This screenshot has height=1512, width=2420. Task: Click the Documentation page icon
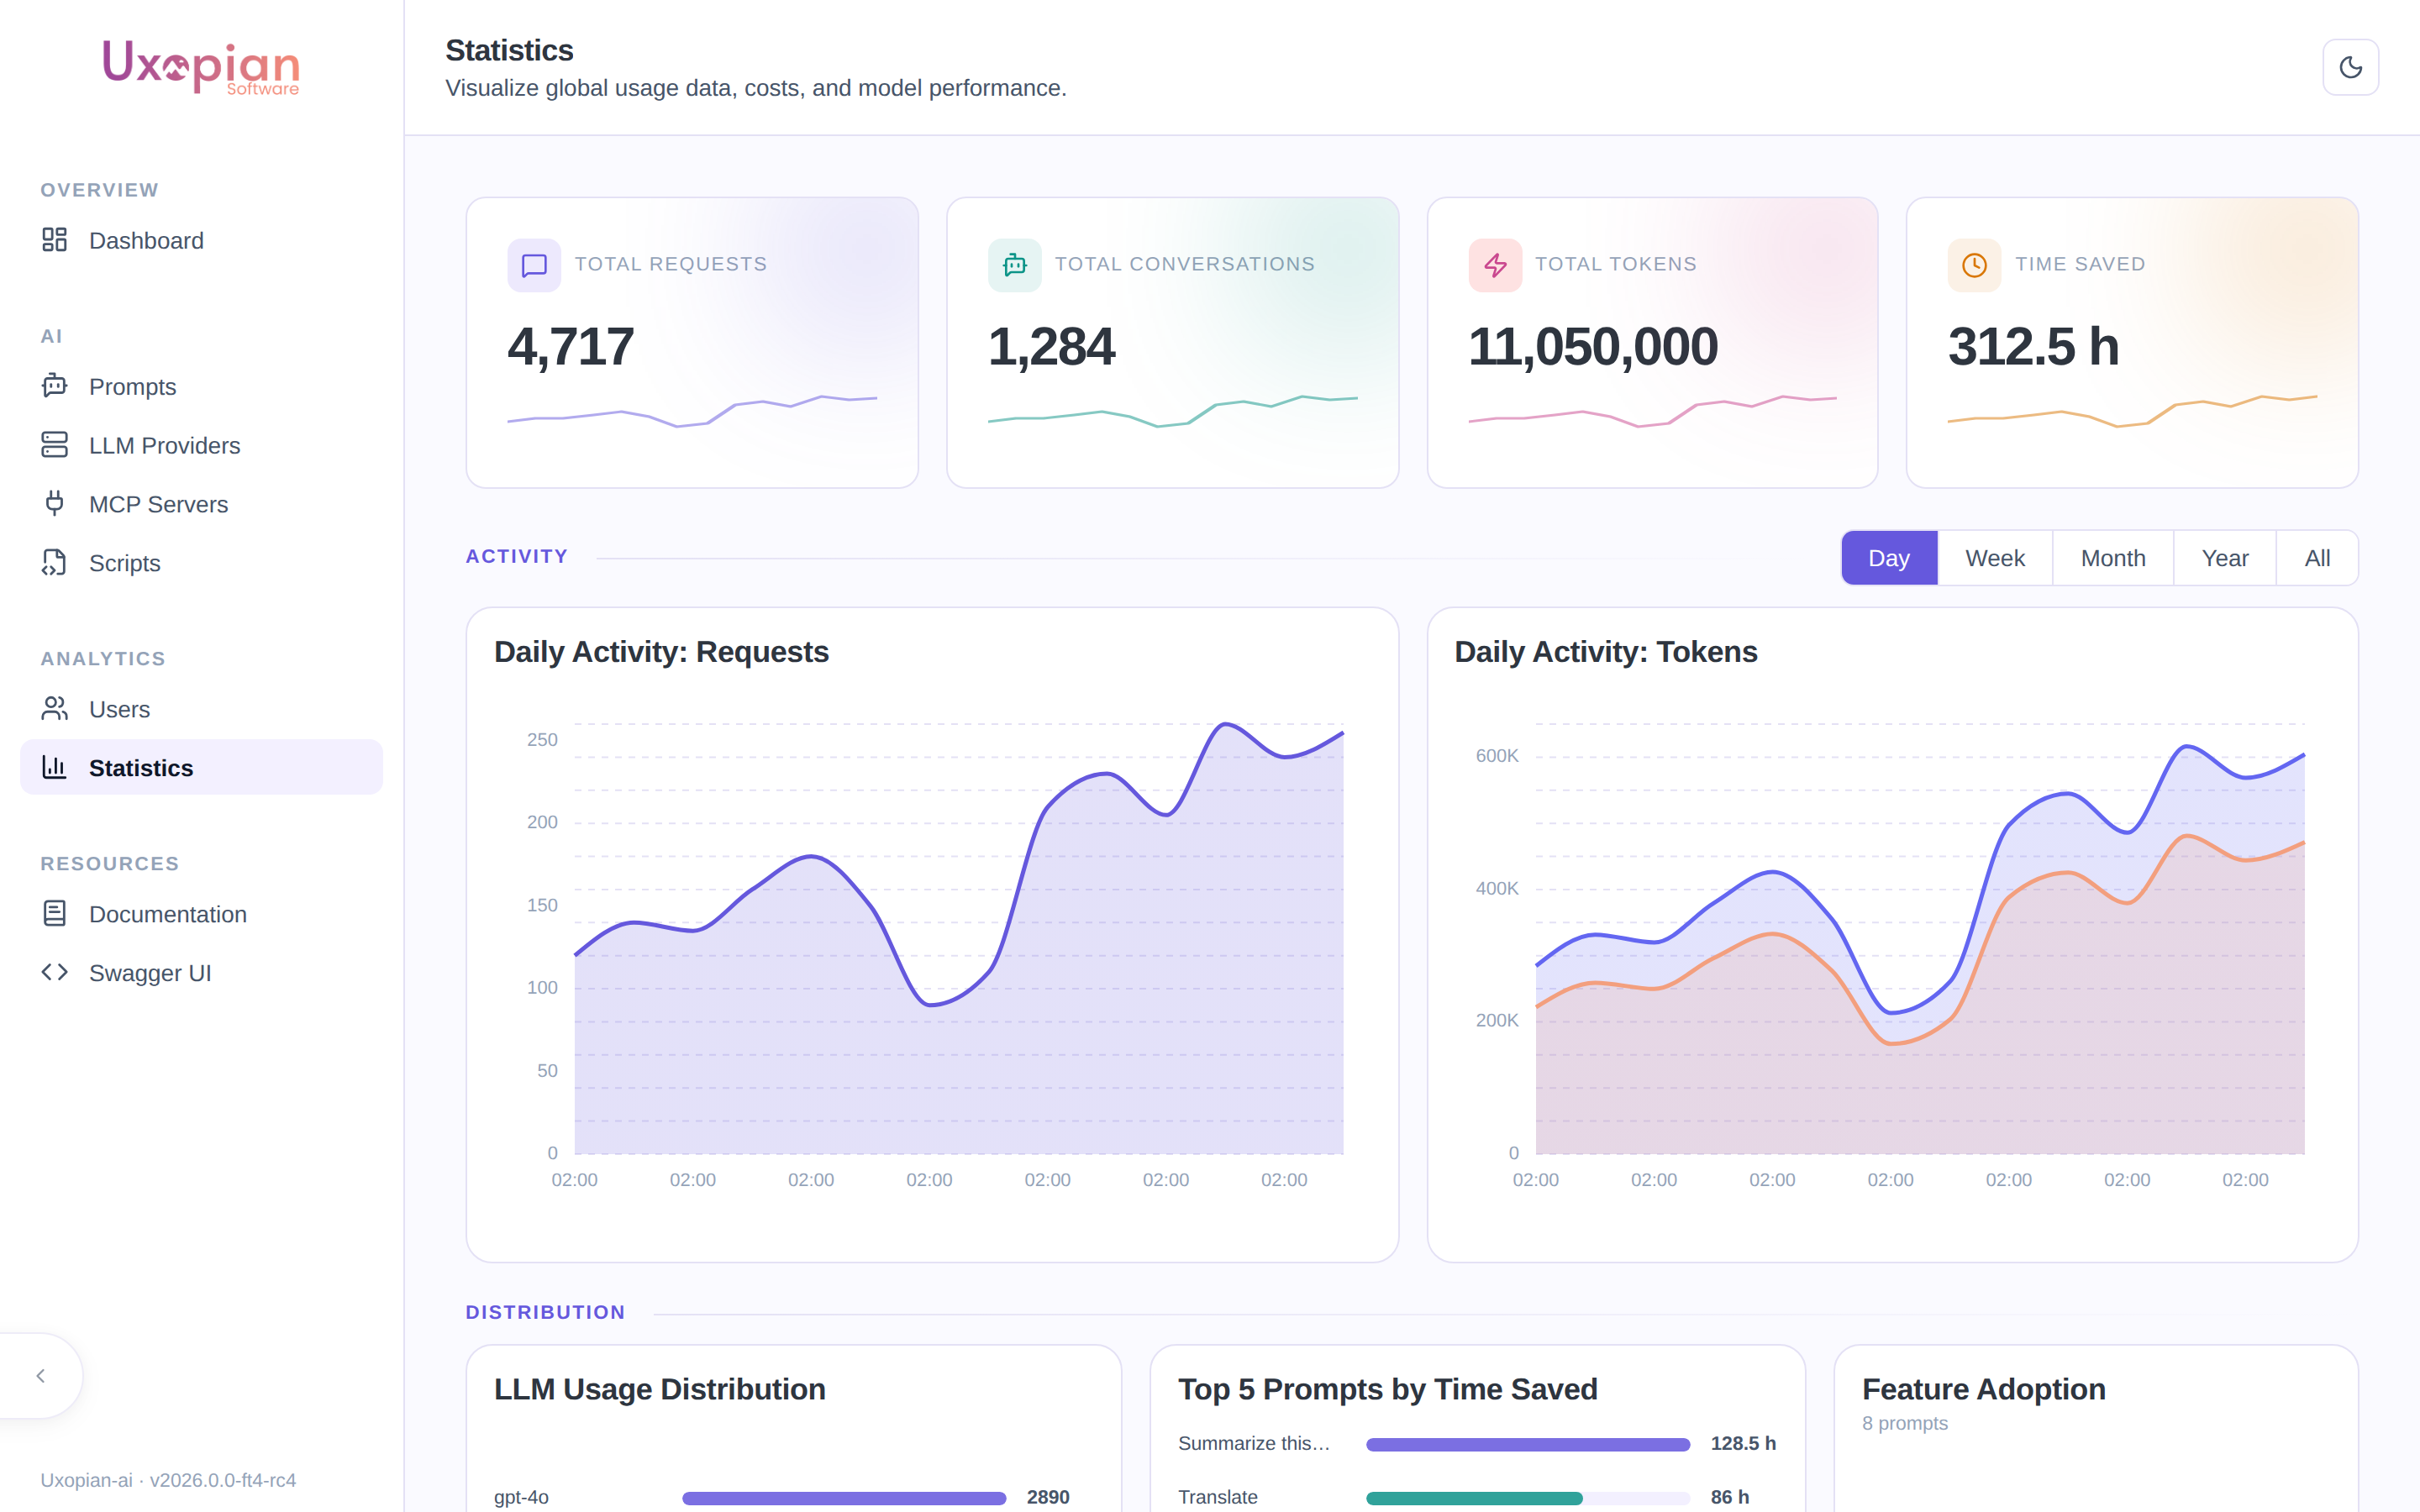[x=54, y=913]
